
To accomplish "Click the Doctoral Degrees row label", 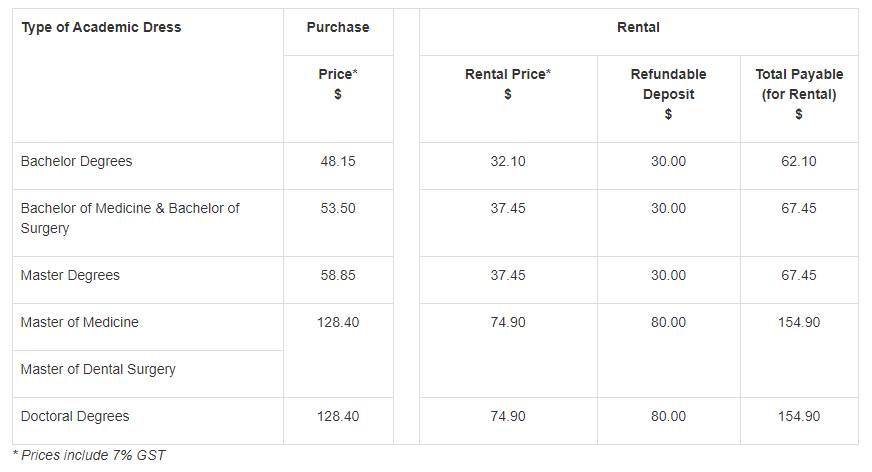I will [x=75, y=416].
